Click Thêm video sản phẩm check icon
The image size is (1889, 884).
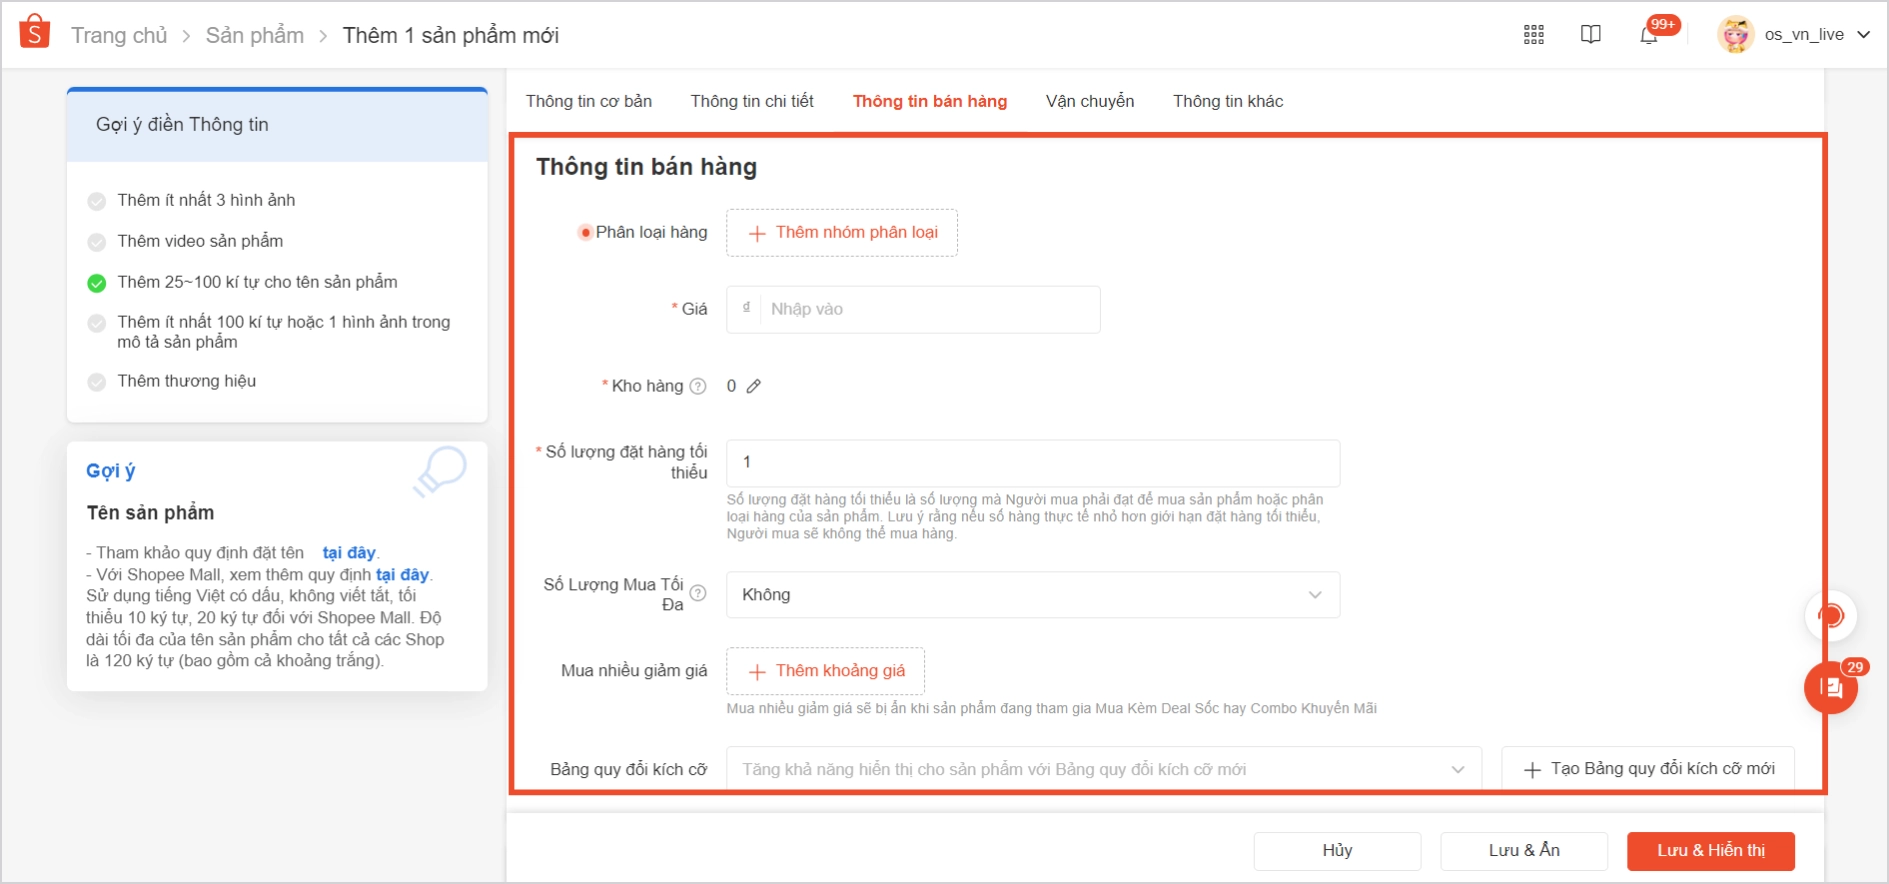point(97,242)
